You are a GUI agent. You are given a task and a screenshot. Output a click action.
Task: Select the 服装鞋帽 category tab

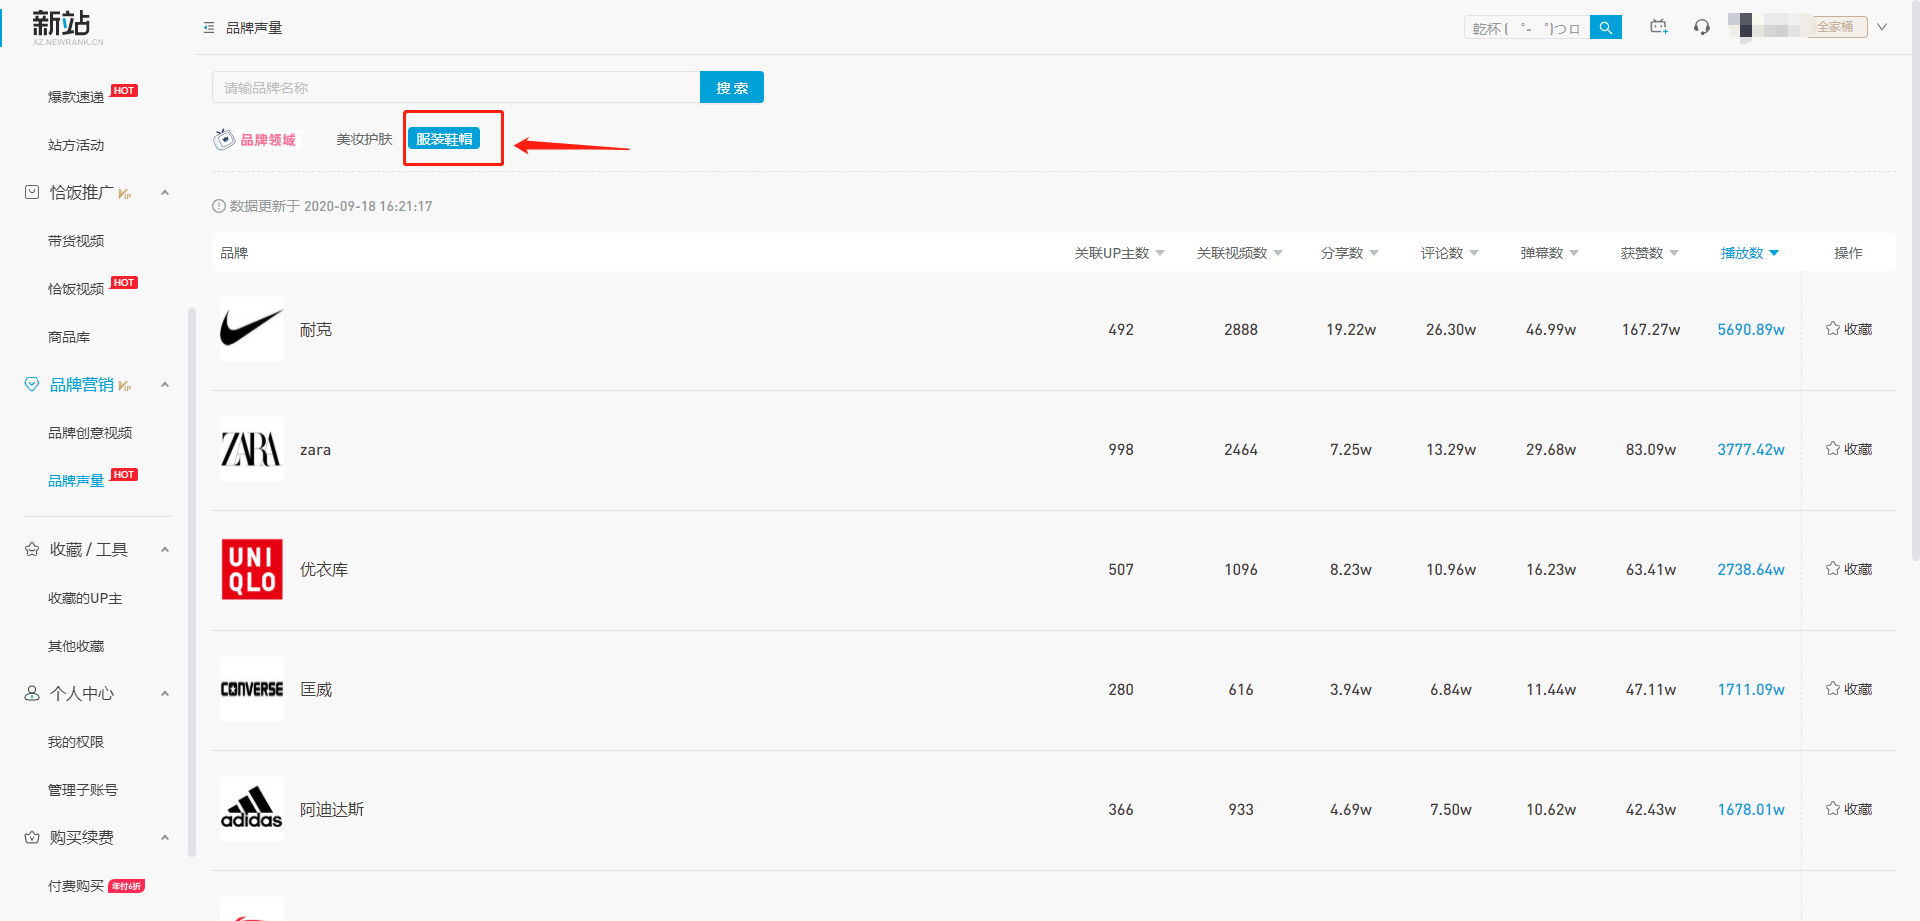pos(444,139)
